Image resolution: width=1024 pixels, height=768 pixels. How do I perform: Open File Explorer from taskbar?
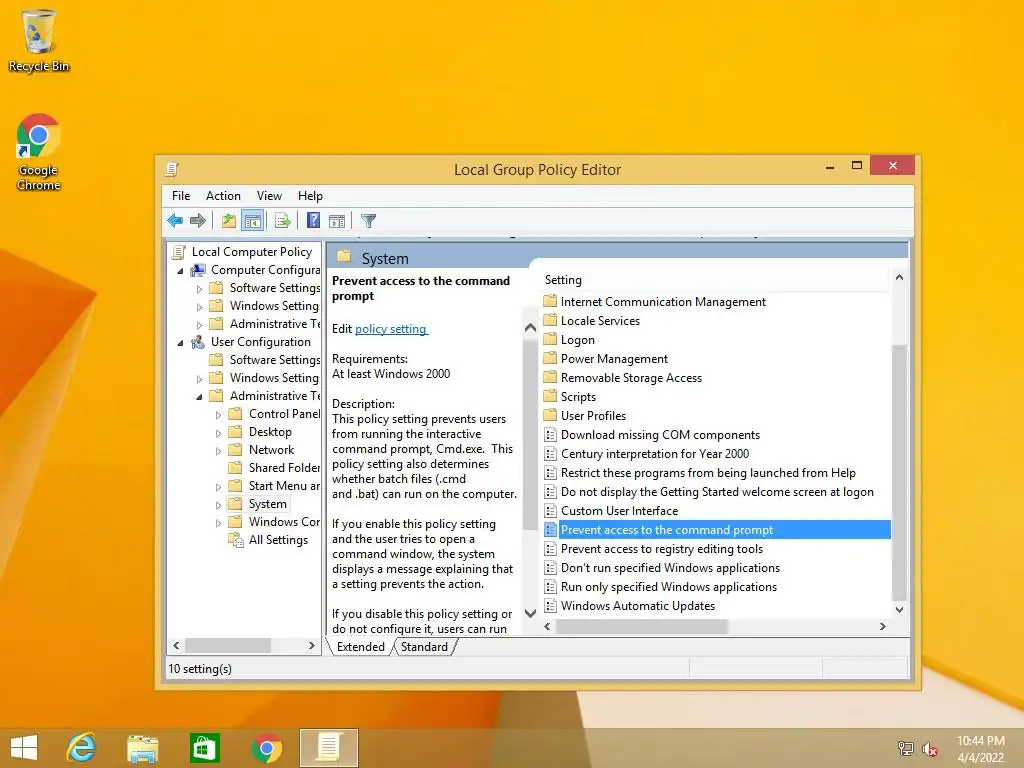[143, 748]
